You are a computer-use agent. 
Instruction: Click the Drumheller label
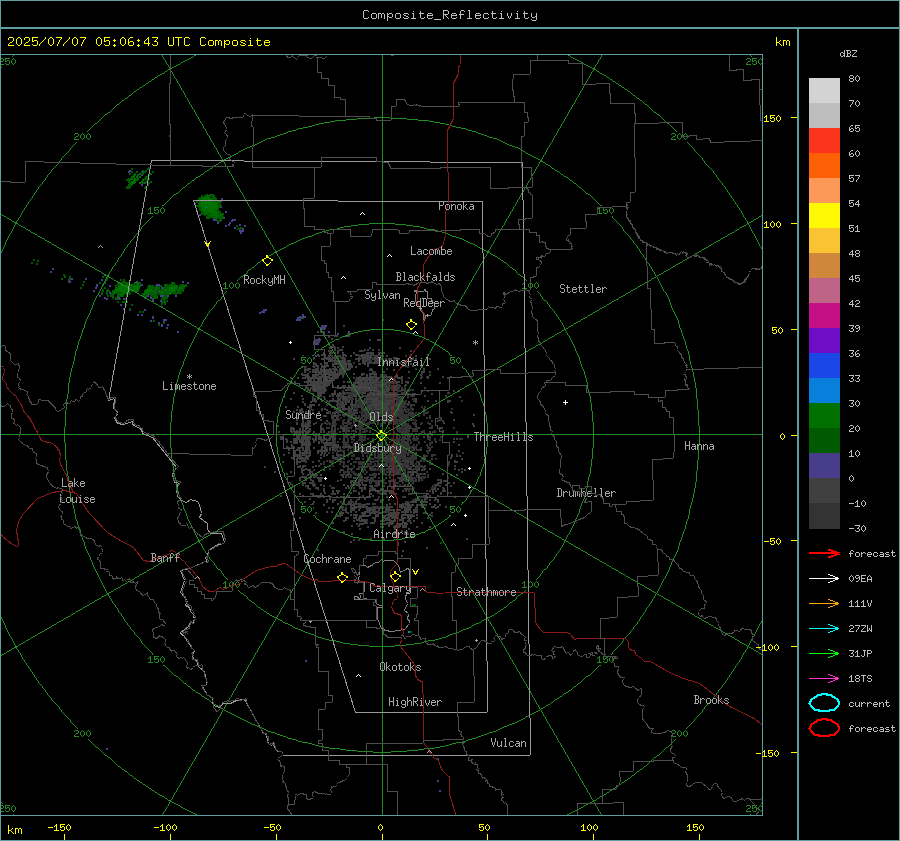point(586,493)
